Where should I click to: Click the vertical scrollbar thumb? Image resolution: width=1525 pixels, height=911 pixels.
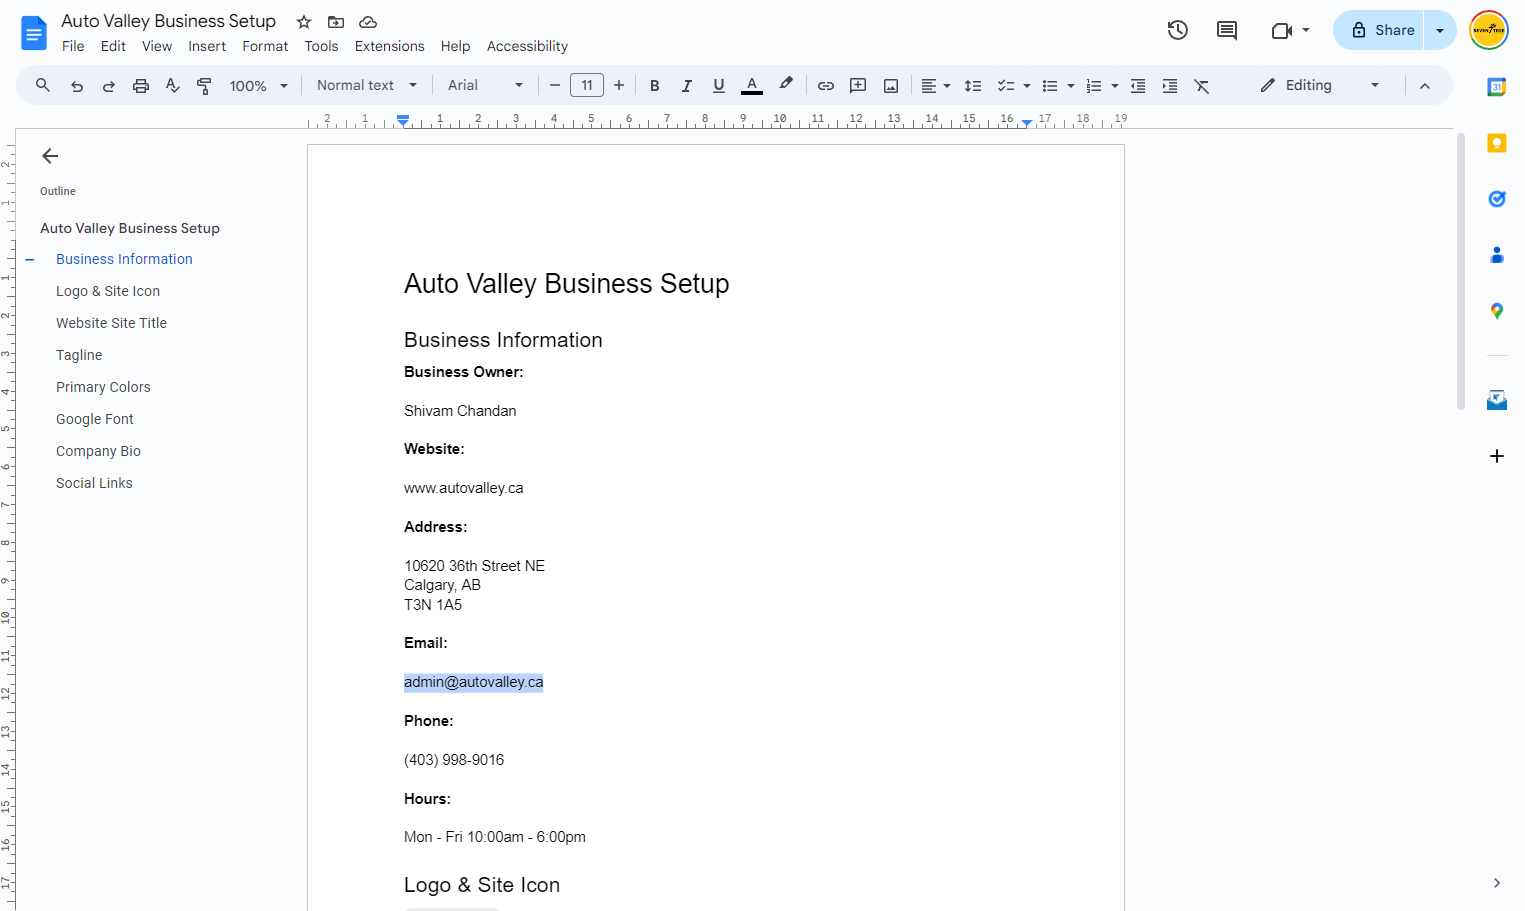tap(1461, 272)
